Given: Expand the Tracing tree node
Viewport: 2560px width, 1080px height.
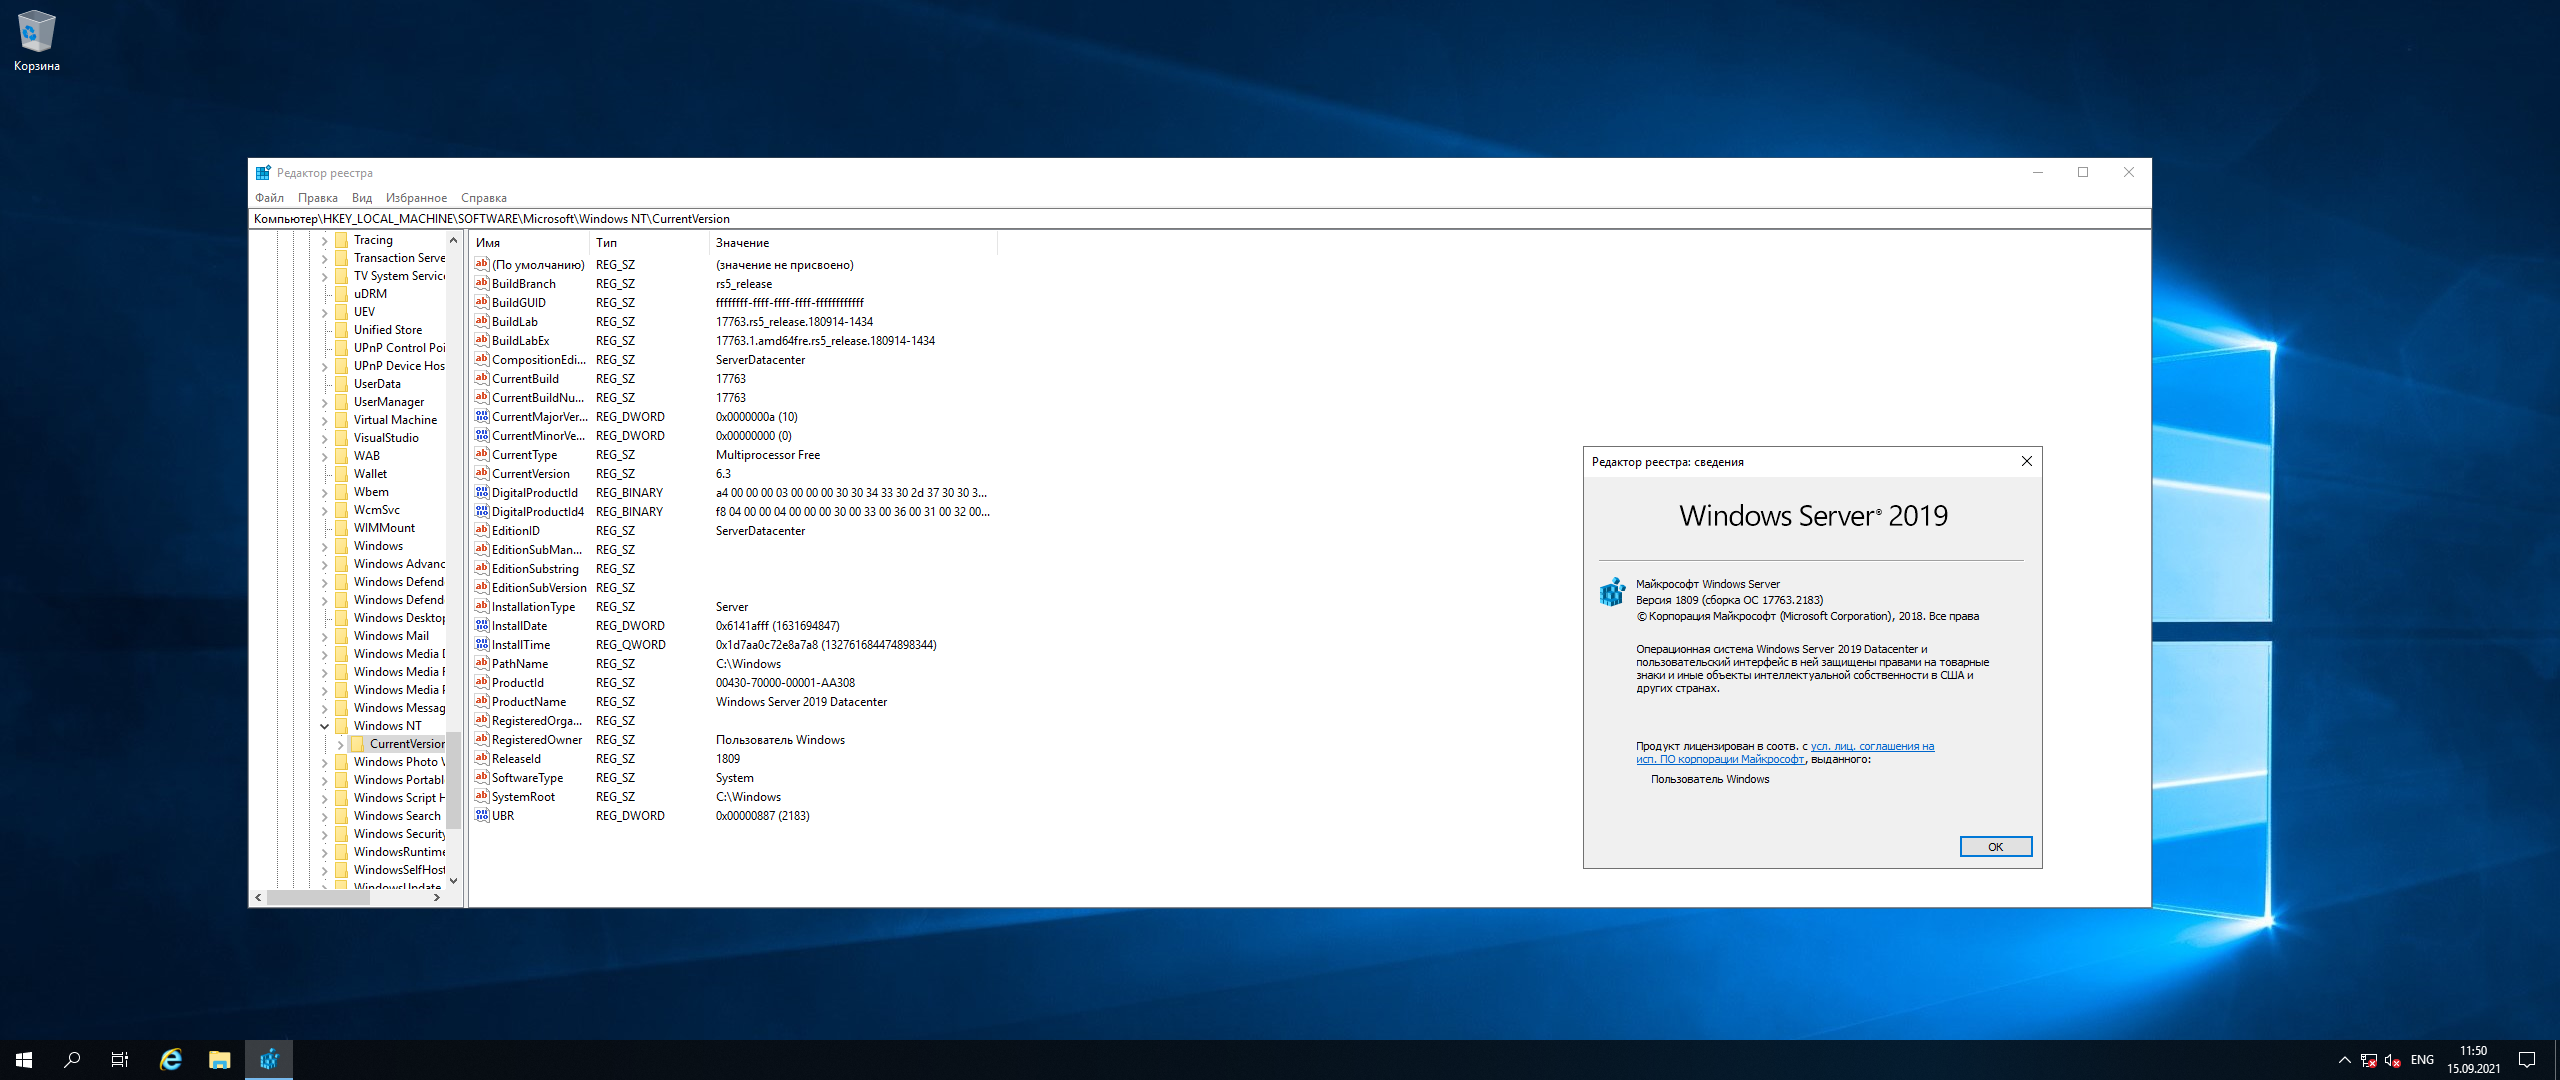Looking at the screenshot, I should pyautogui.click(x=324, y=240).
